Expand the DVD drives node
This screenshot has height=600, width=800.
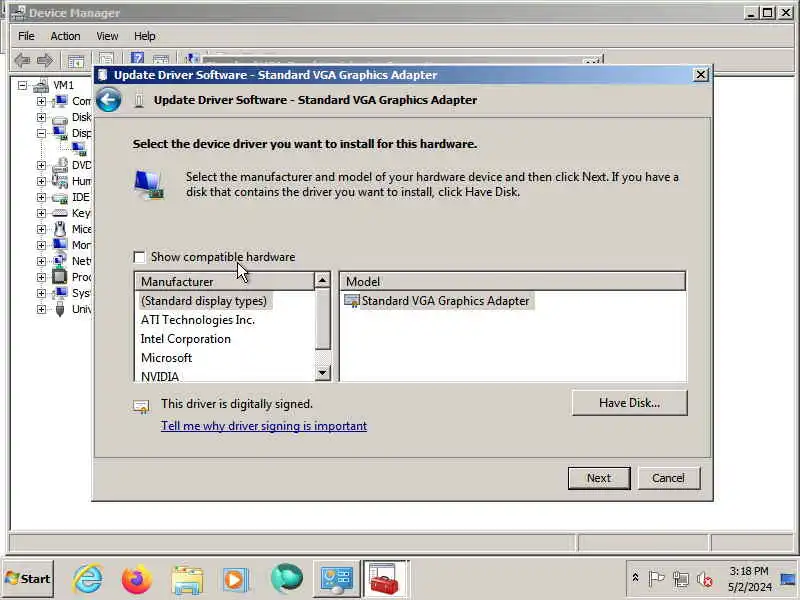tap(41, 165)
